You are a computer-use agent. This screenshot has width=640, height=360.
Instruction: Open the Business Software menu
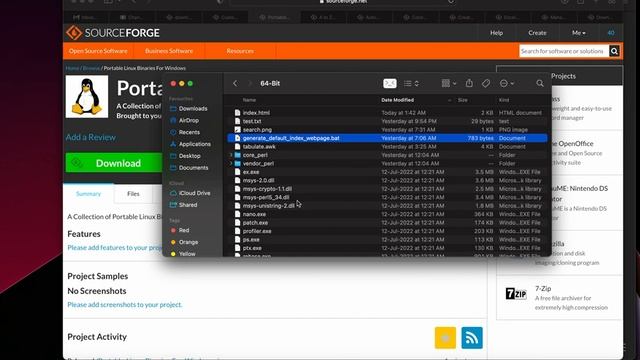169,51
